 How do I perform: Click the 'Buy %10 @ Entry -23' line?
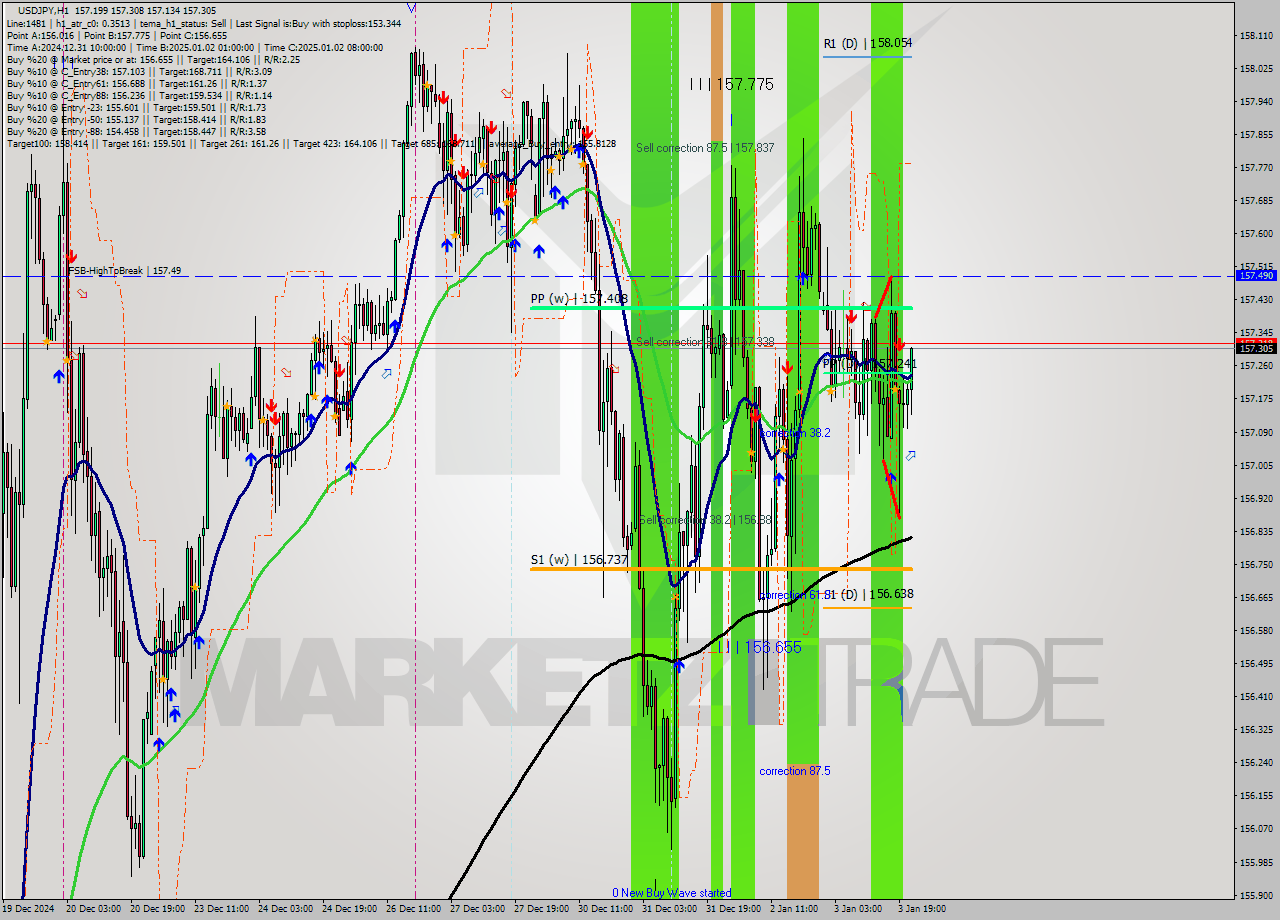(136, 107)
